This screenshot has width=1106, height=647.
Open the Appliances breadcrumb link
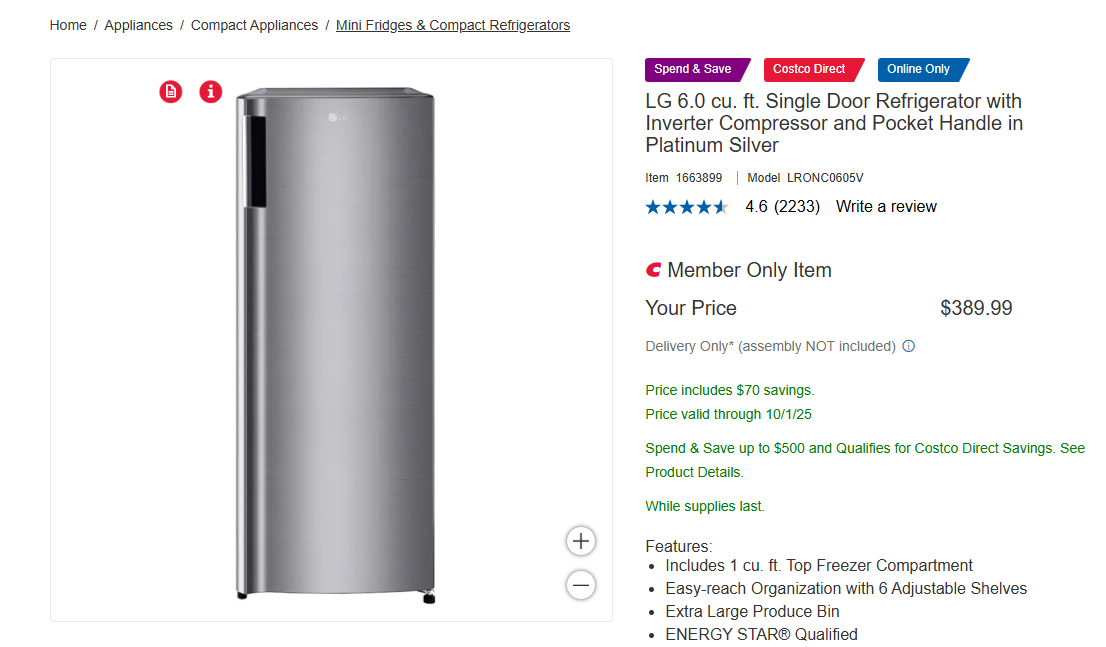coord(138,25)
